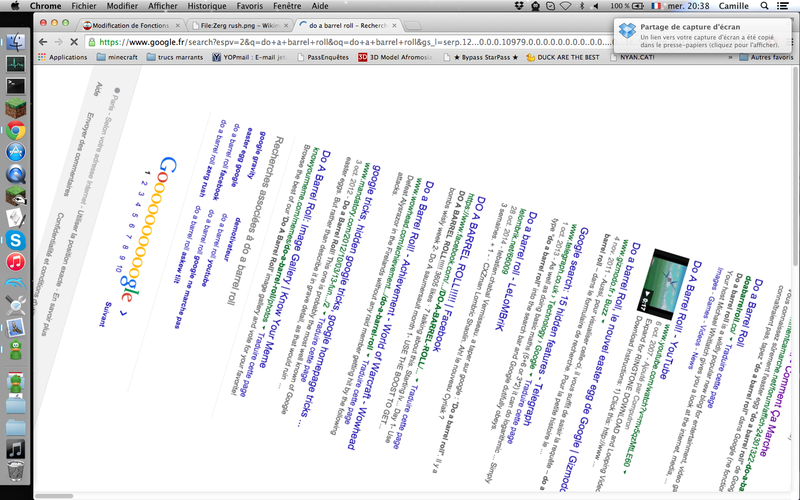Open the Camille user menu
This screenshot has width=800, height=500.
pyautogui.click(x=734, y=6)
